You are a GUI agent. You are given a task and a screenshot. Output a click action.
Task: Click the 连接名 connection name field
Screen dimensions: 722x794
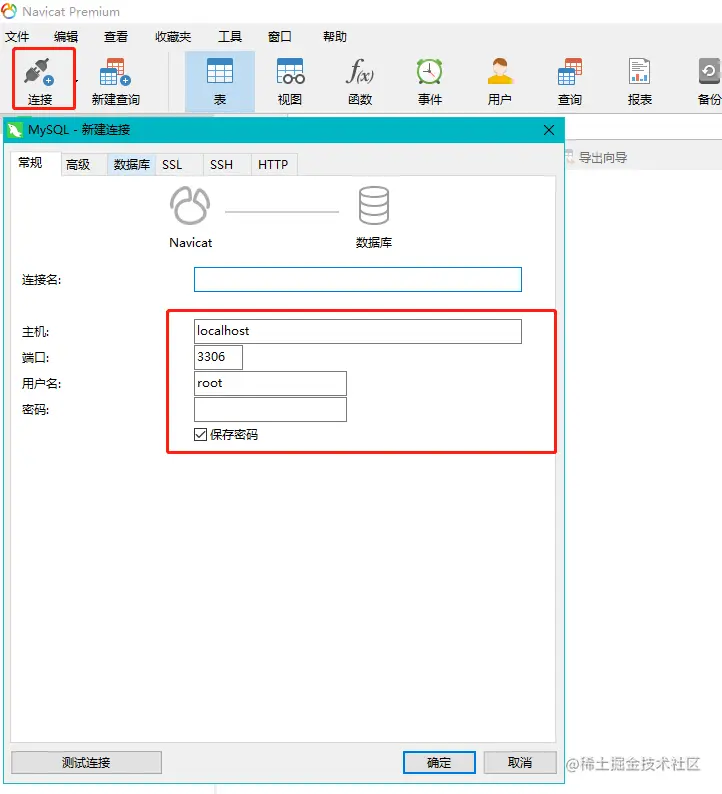(x=357, y=280)
